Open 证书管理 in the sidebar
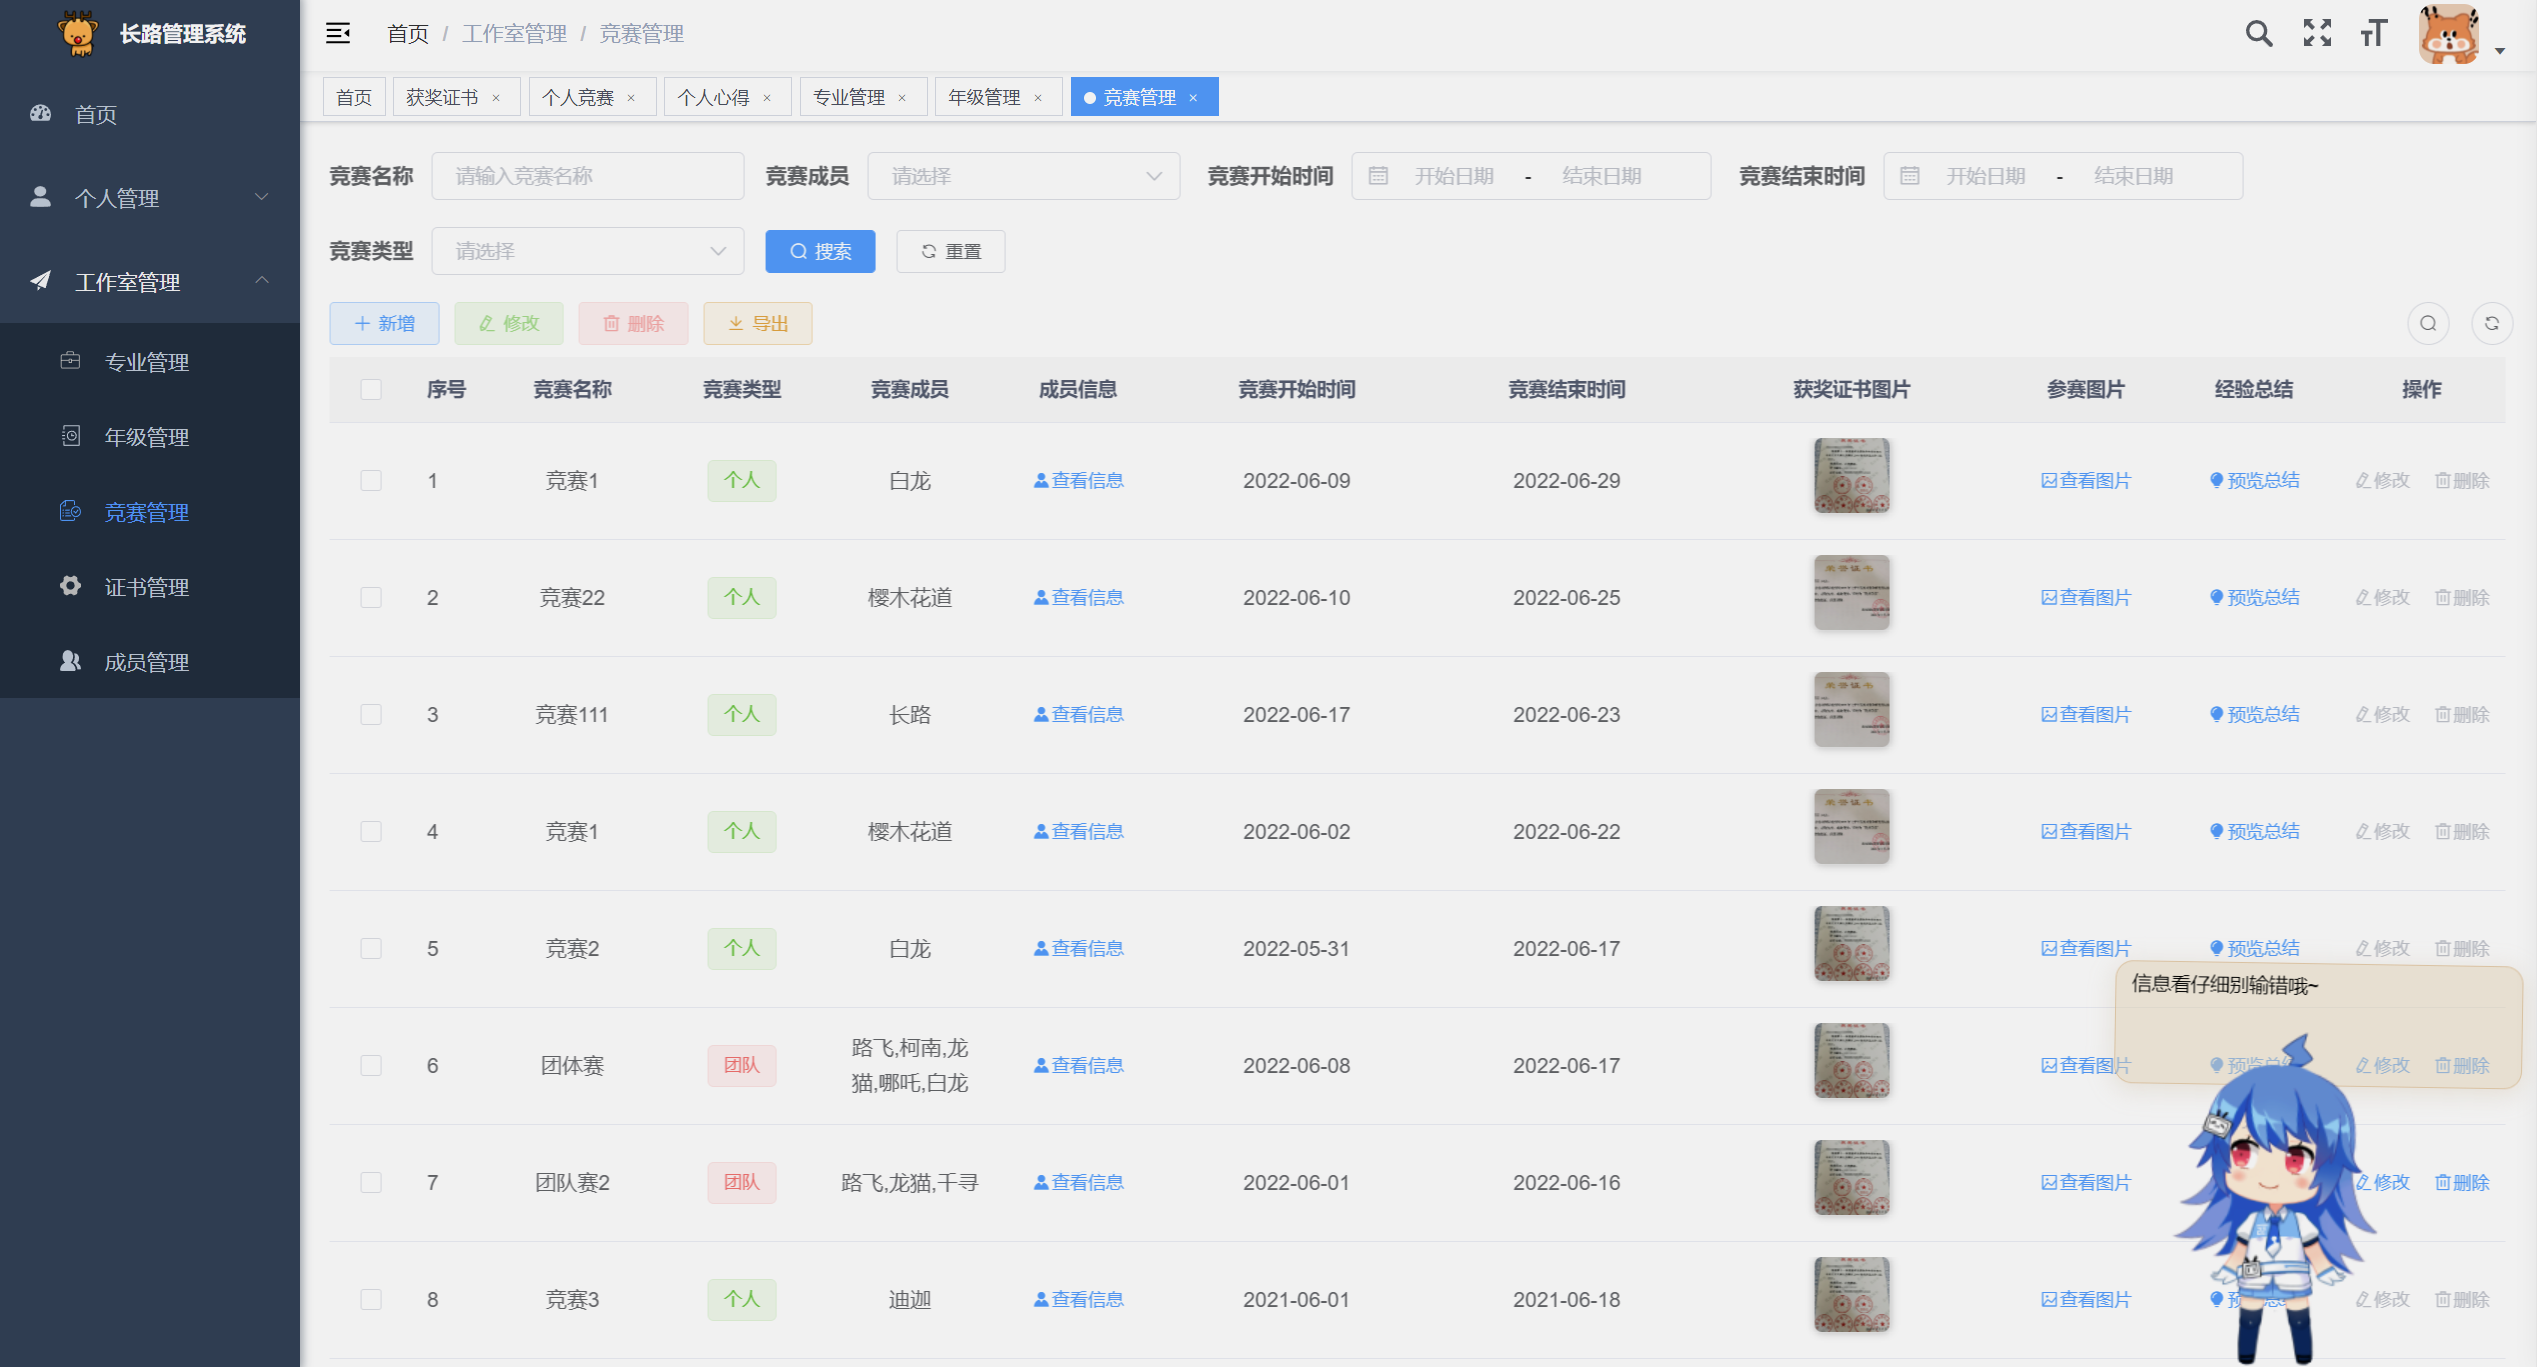The image size is (2537, 1367). coord(146,588)
